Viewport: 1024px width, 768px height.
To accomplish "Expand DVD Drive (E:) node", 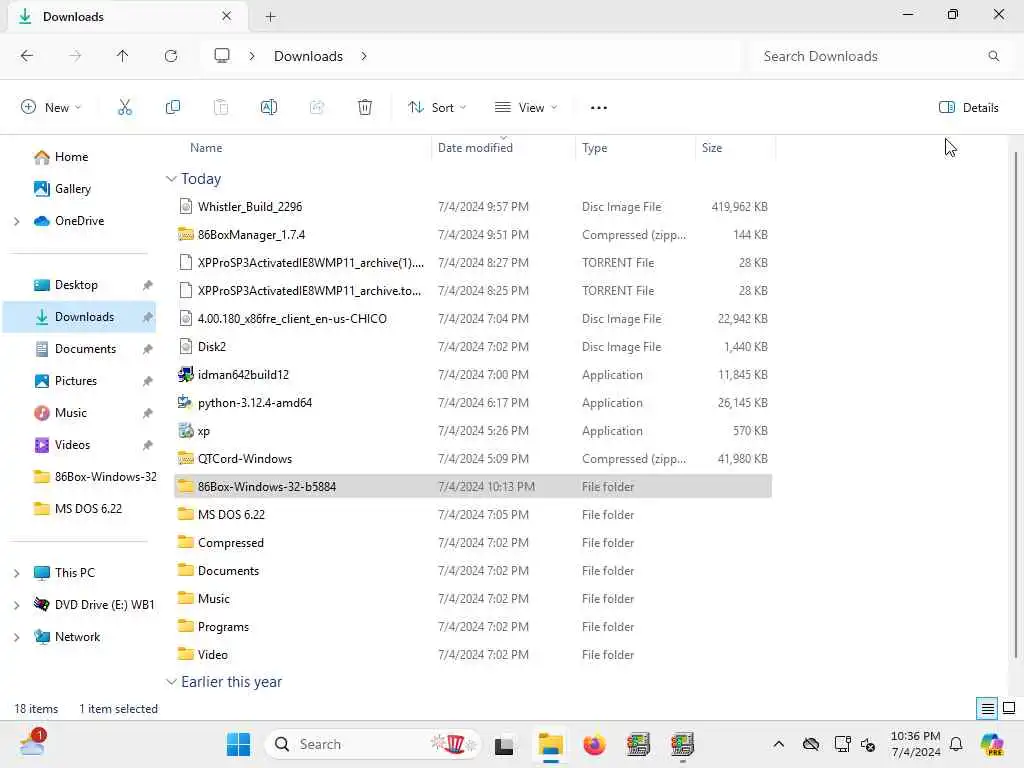I will coord(16,605).
